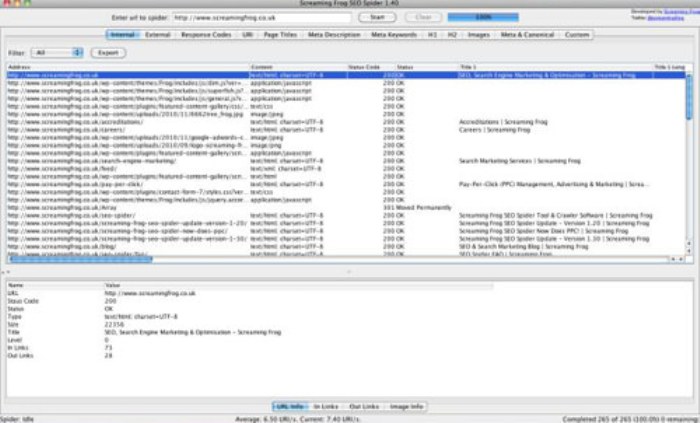The height and width of the screenshot is (423, 700).
Task: Click the In Links value 73
Action: click(108, 348)
